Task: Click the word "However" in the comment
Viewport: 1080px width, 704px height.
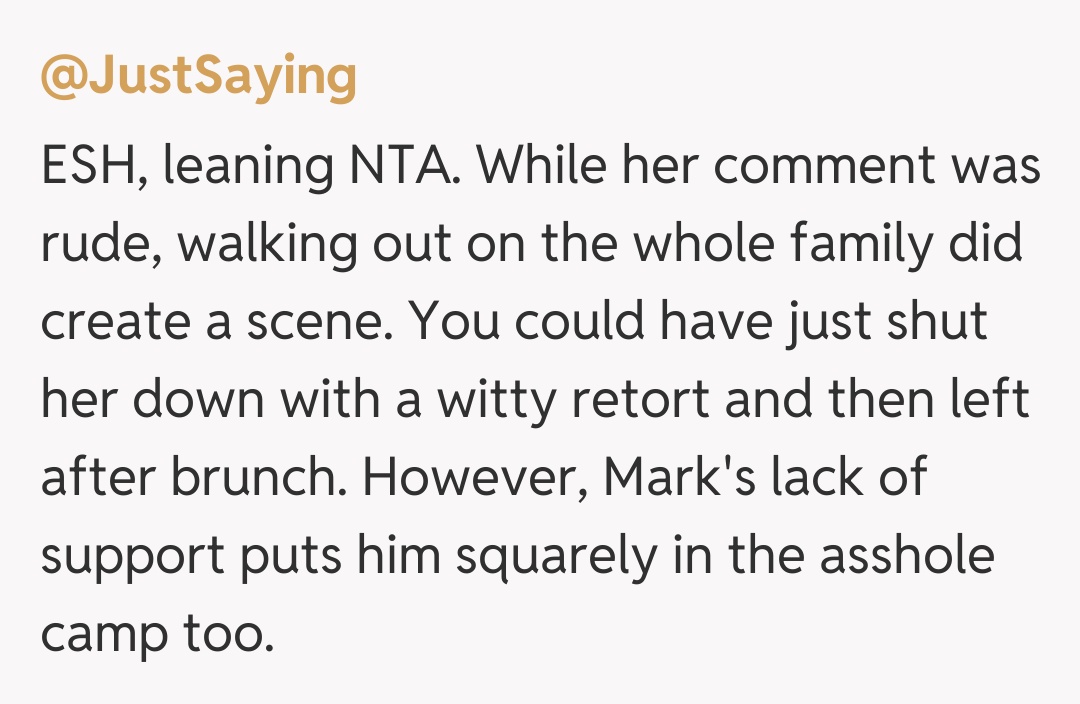Action: tap(470, 478)
